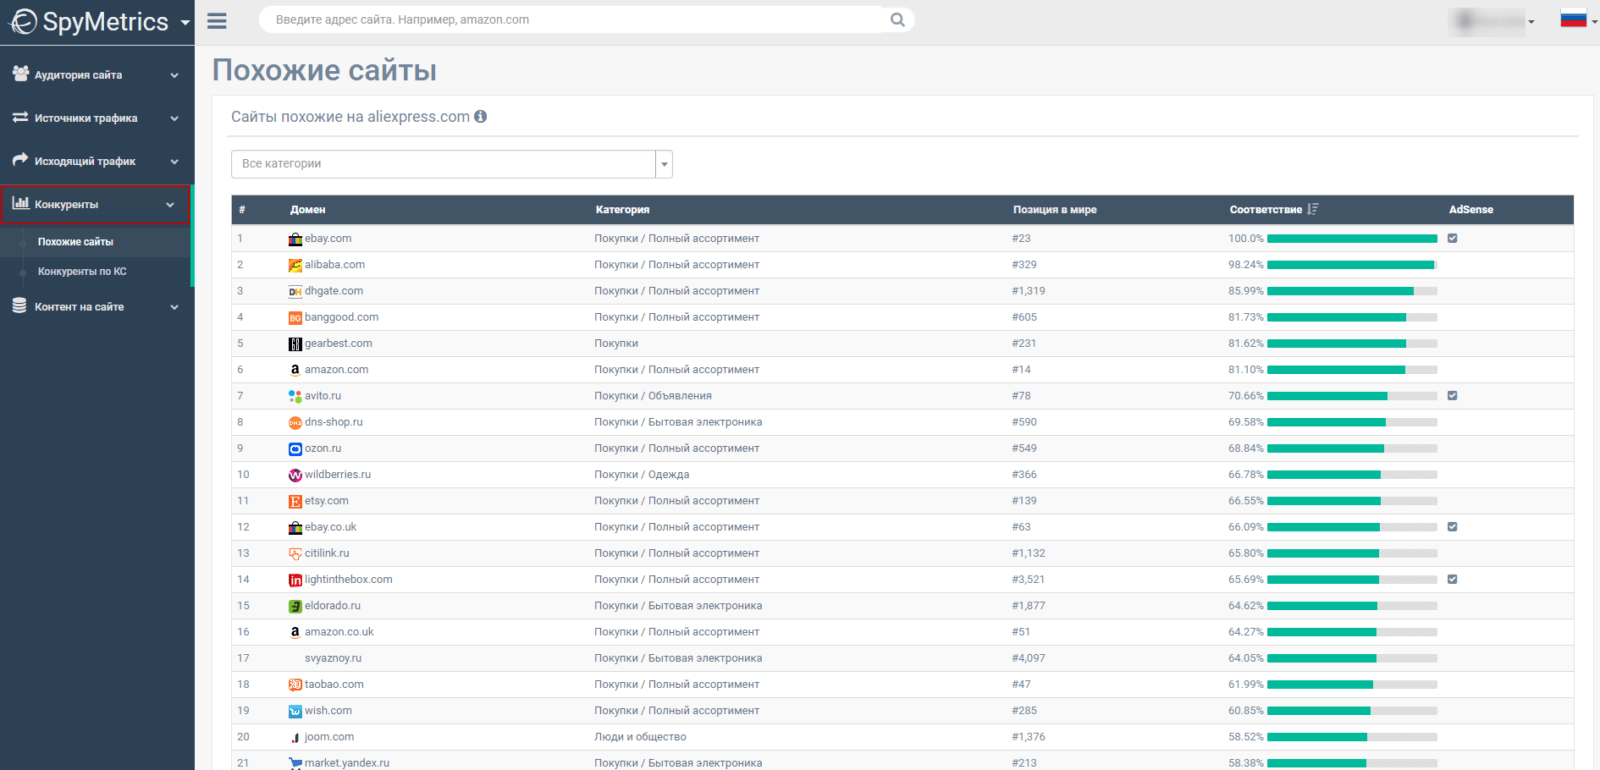Click the Покупки / Объявления category for avito.ru
The image size is (1600, 770).
coord(653,396)
